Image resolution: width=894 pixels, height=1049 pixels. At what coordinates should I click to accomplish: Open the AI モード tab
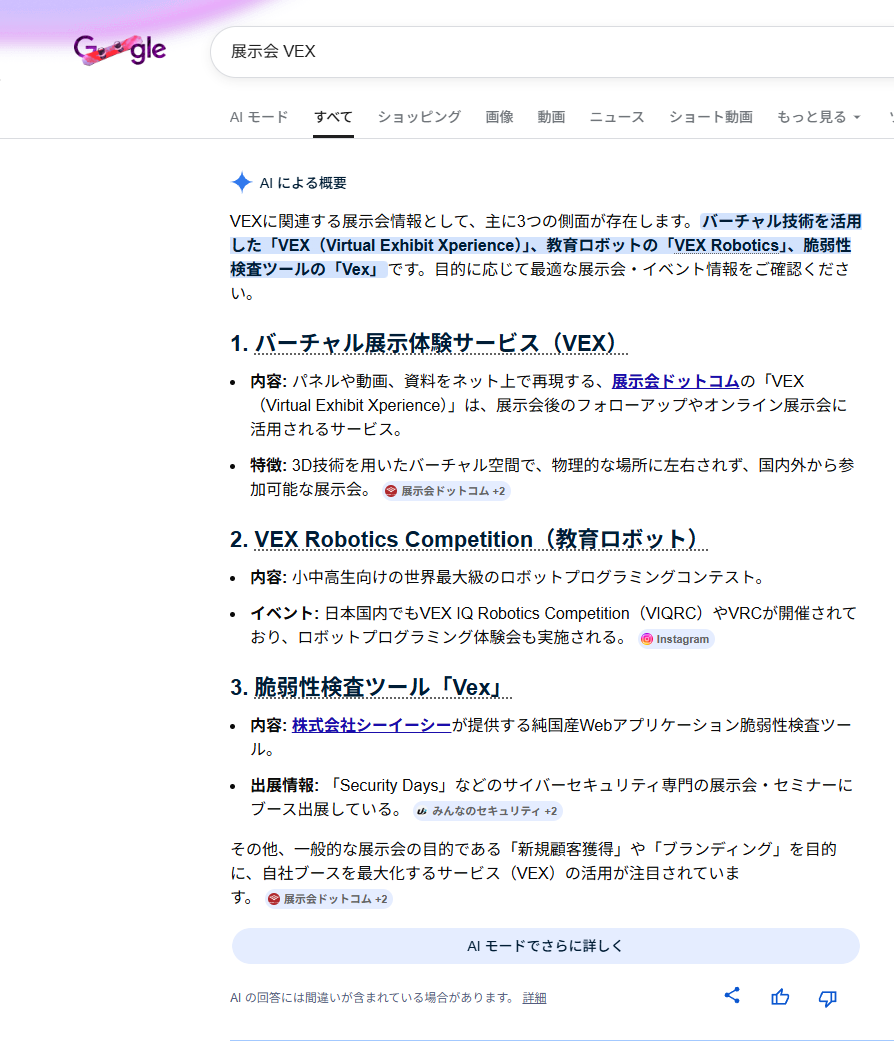pos(259,117)
